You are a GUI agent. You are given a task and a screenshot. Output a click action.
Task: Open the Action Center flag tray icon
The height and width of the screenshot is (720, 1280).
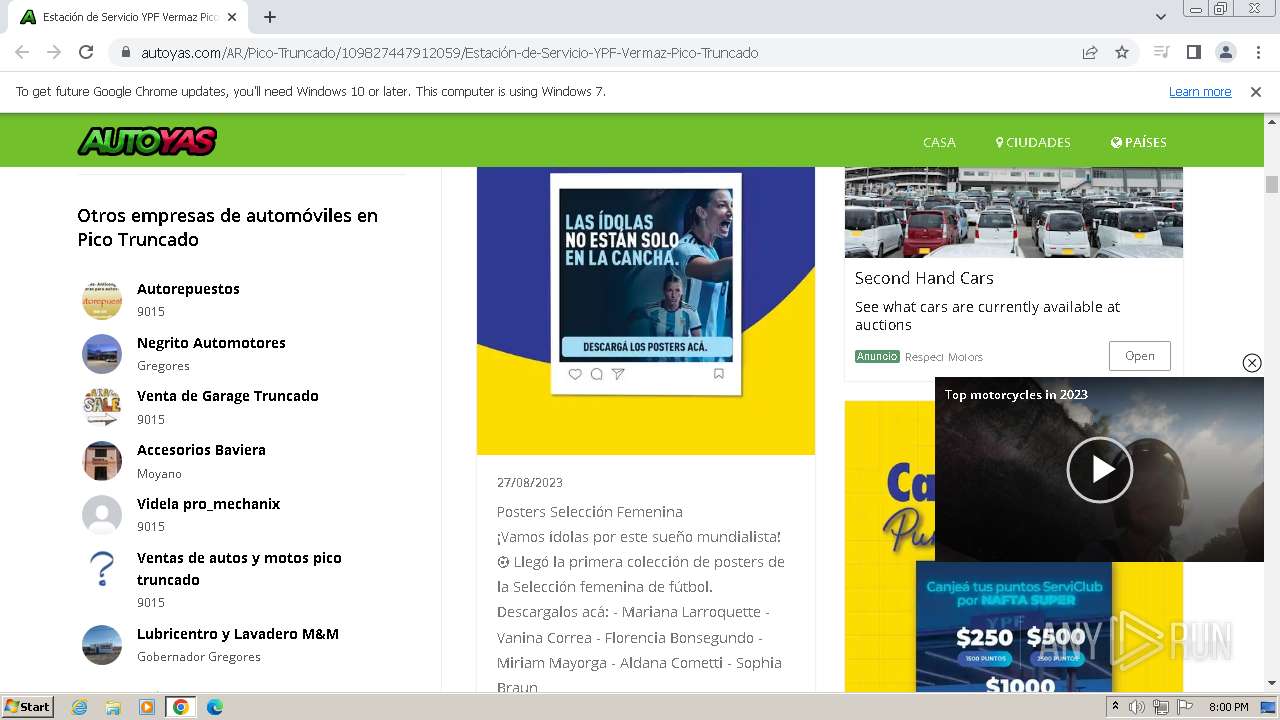pyautogui.click(x=1185, y=707)
